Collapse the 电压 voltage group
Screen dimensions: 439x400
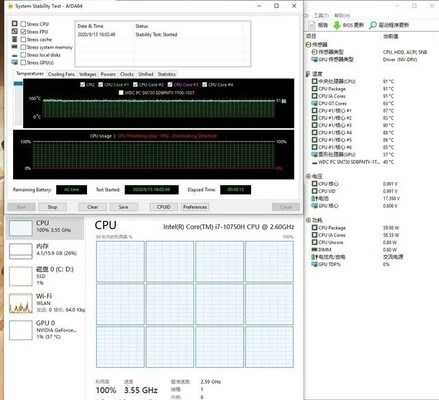click(x=308, y=176)
